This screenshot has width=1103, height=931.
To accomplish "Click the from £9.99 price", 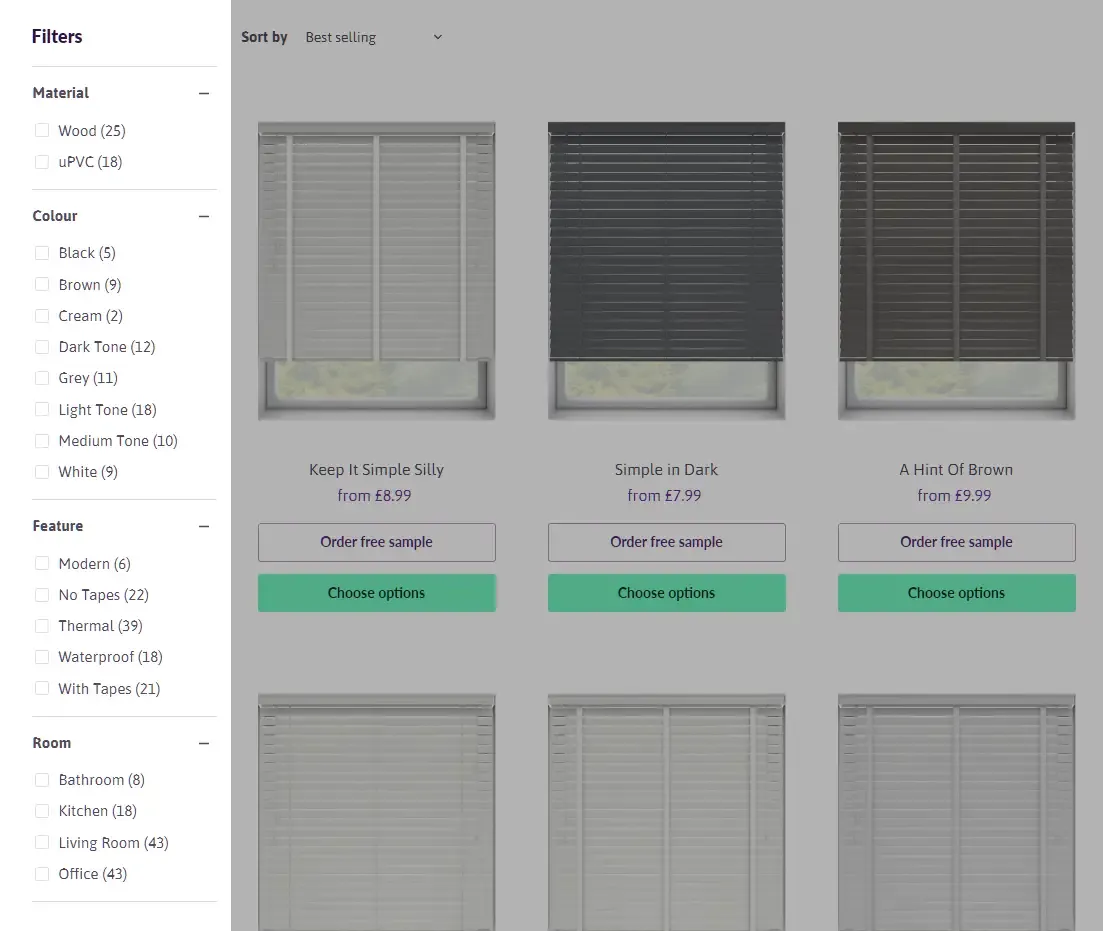I will [954, 495].
